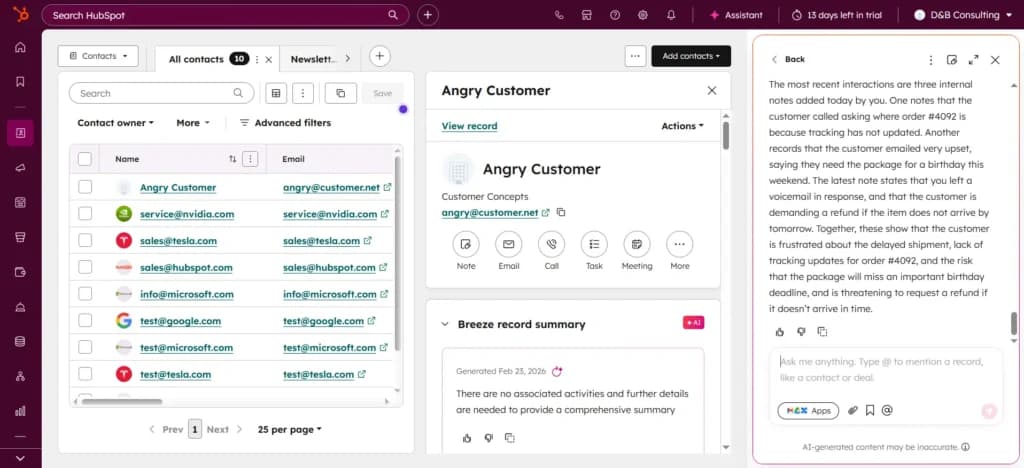
Task: Open the Help question mark icon
Action: (615, 15)
